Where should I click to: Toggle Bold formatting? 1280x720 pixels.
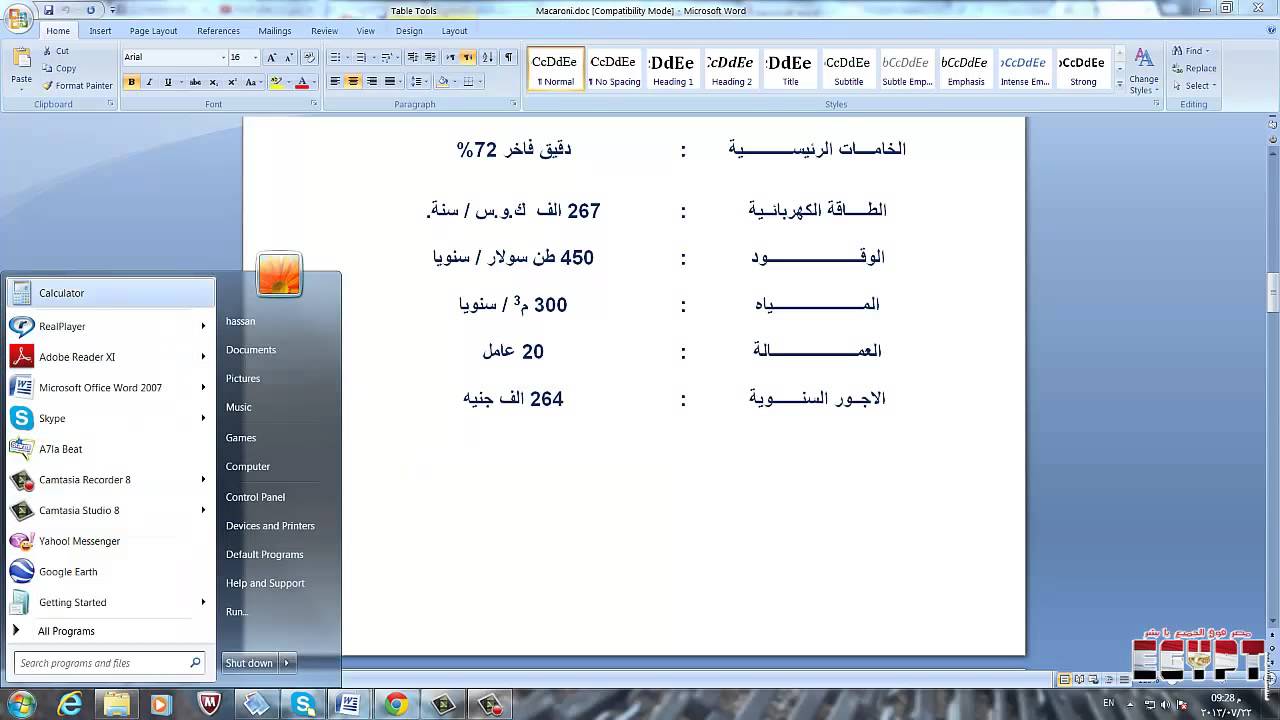point(131,82)
